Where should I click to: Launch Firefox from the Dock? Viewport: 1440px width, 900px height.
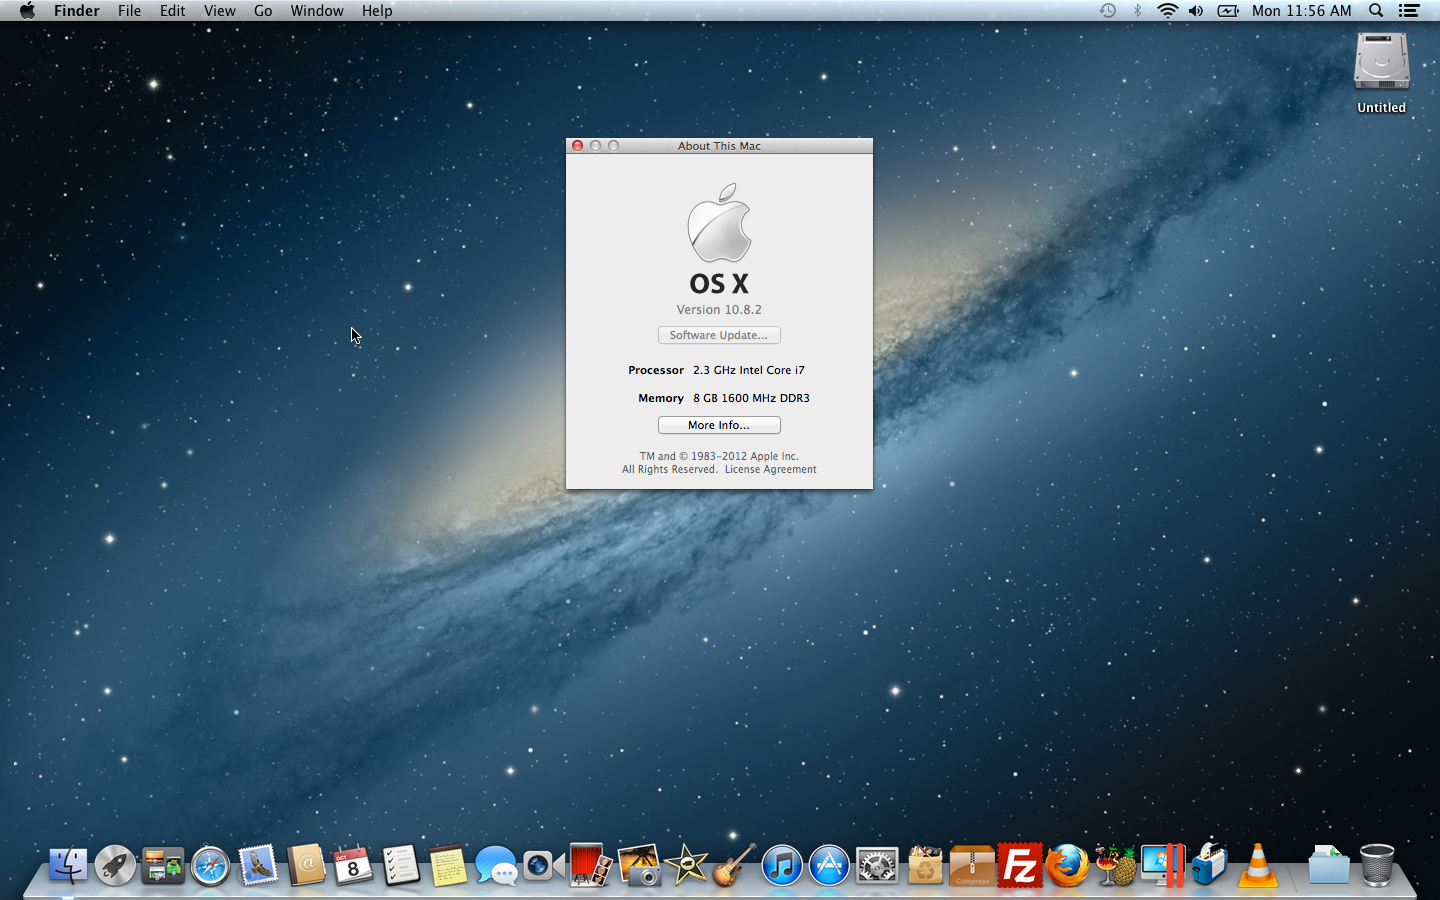click(x=1067, y=866)
